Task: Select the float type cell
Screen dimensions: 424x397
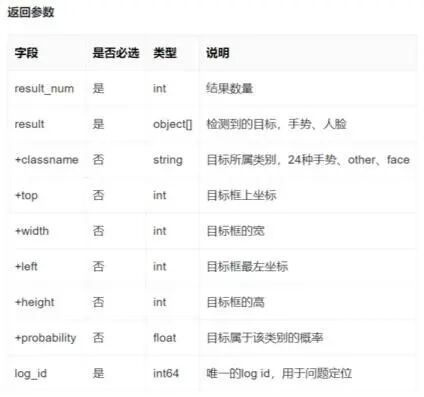Action: [x=164, y=338]
